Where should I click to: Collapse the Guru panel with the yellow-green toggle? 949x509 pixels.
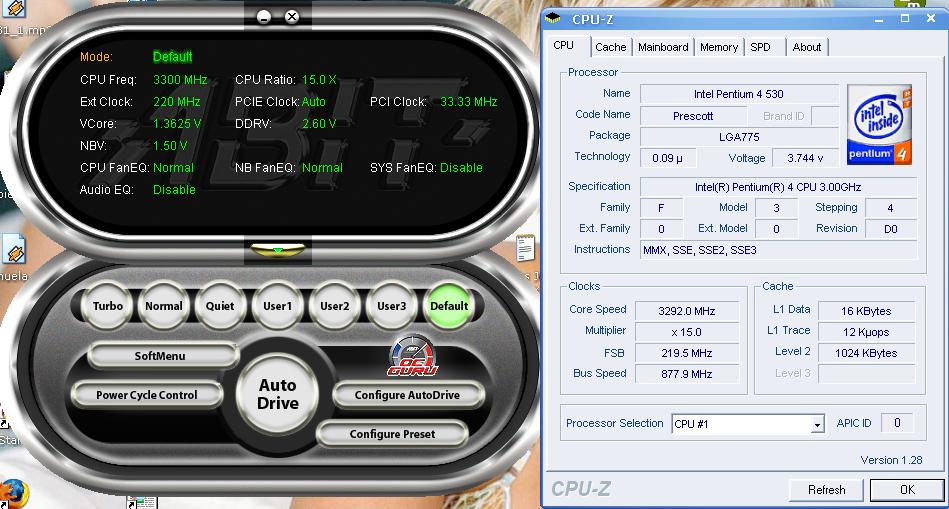pos(278,249)
